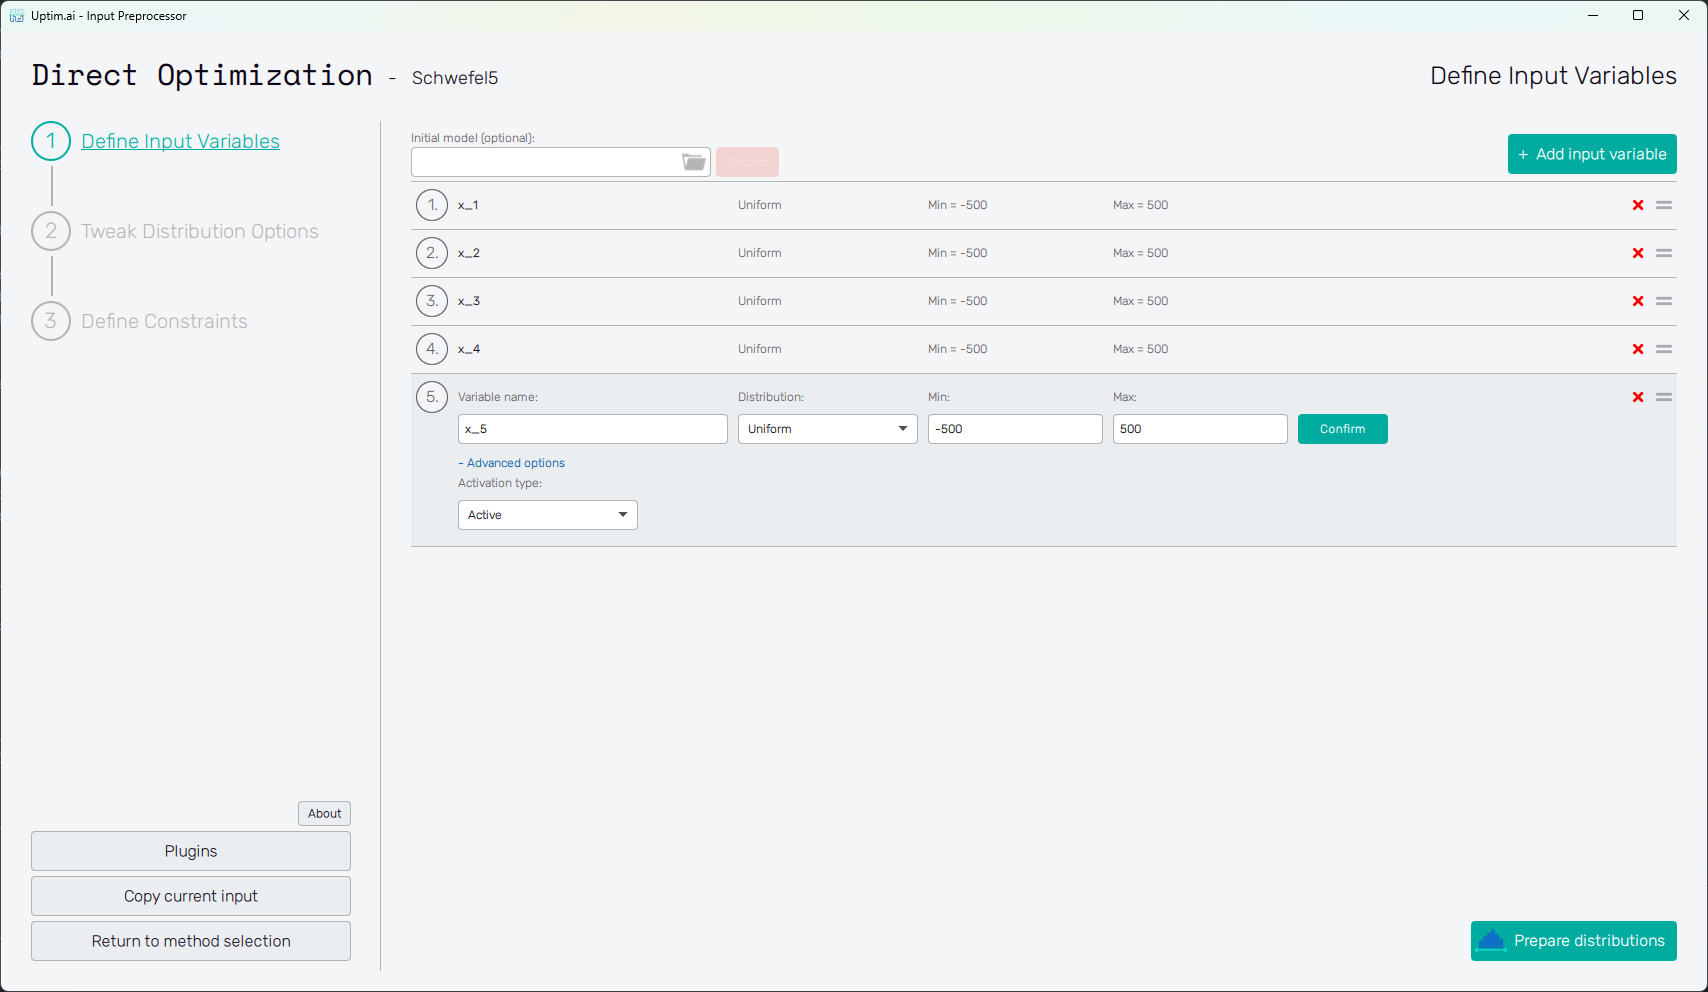Open the Plugins button
Viewport: 1708px width, 992px height.
(x=191, y=851)
